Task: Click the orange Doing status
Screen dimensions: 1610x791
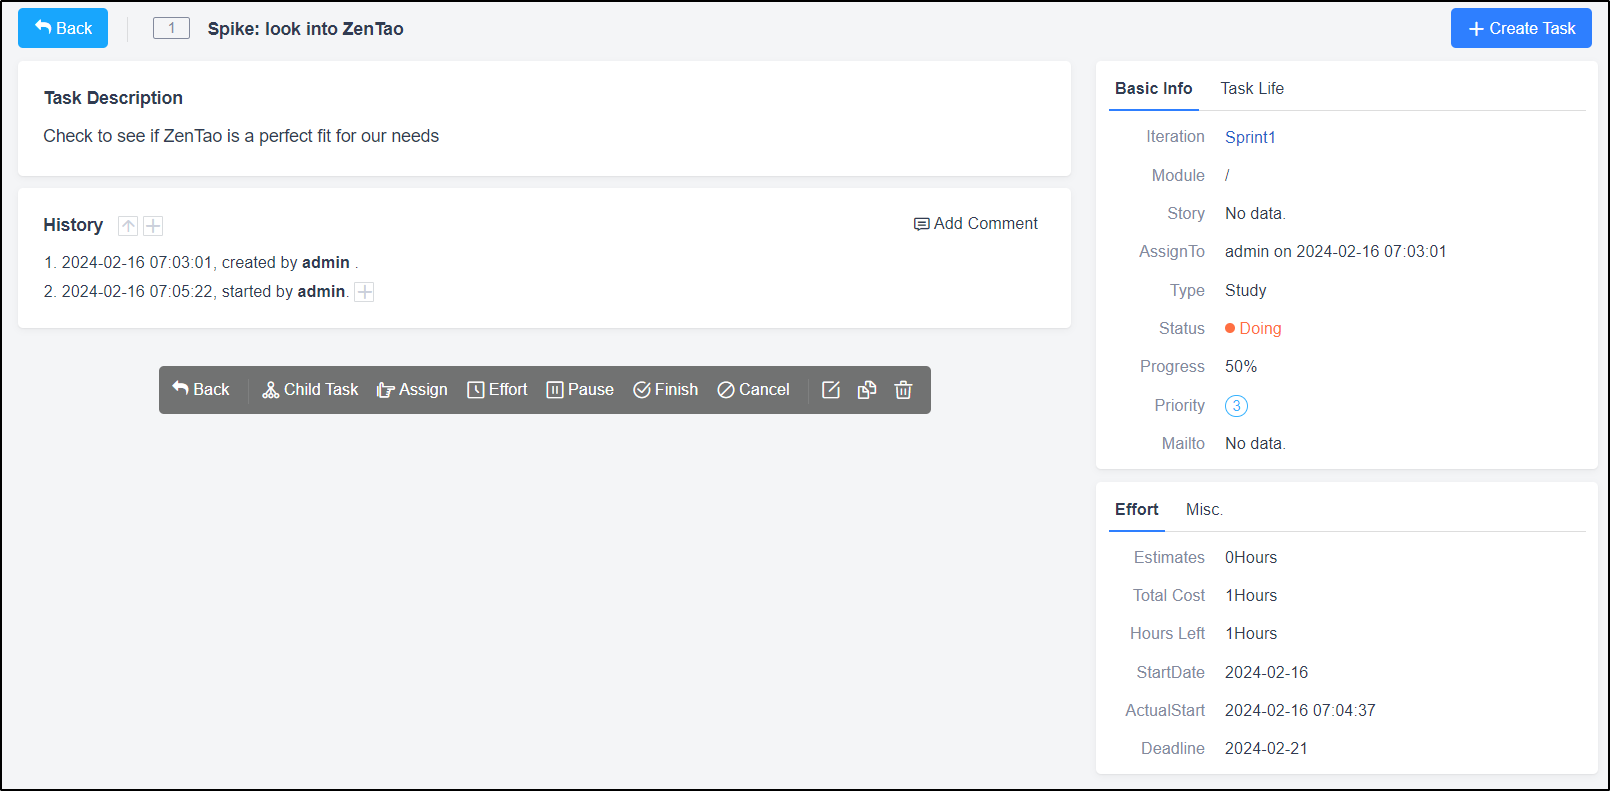Action: [1253, 328]
